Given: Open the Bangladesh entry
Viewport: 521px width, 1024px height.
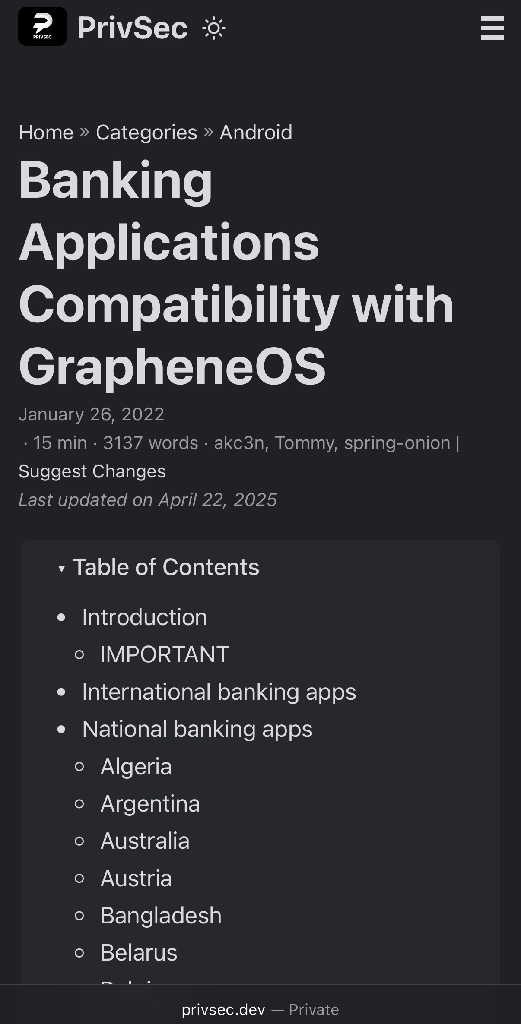Looking at the screenshot, I should [x=161, y=916].
